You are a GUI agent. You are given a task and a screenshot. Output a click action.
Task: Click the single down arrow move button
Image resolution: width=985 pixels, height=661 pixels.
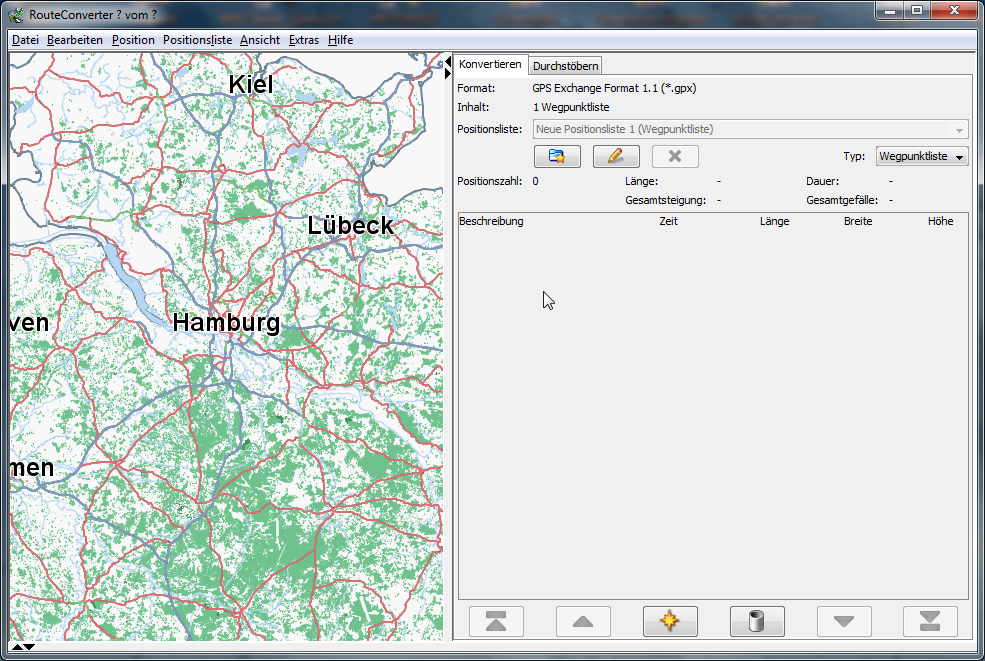point(844,621)
